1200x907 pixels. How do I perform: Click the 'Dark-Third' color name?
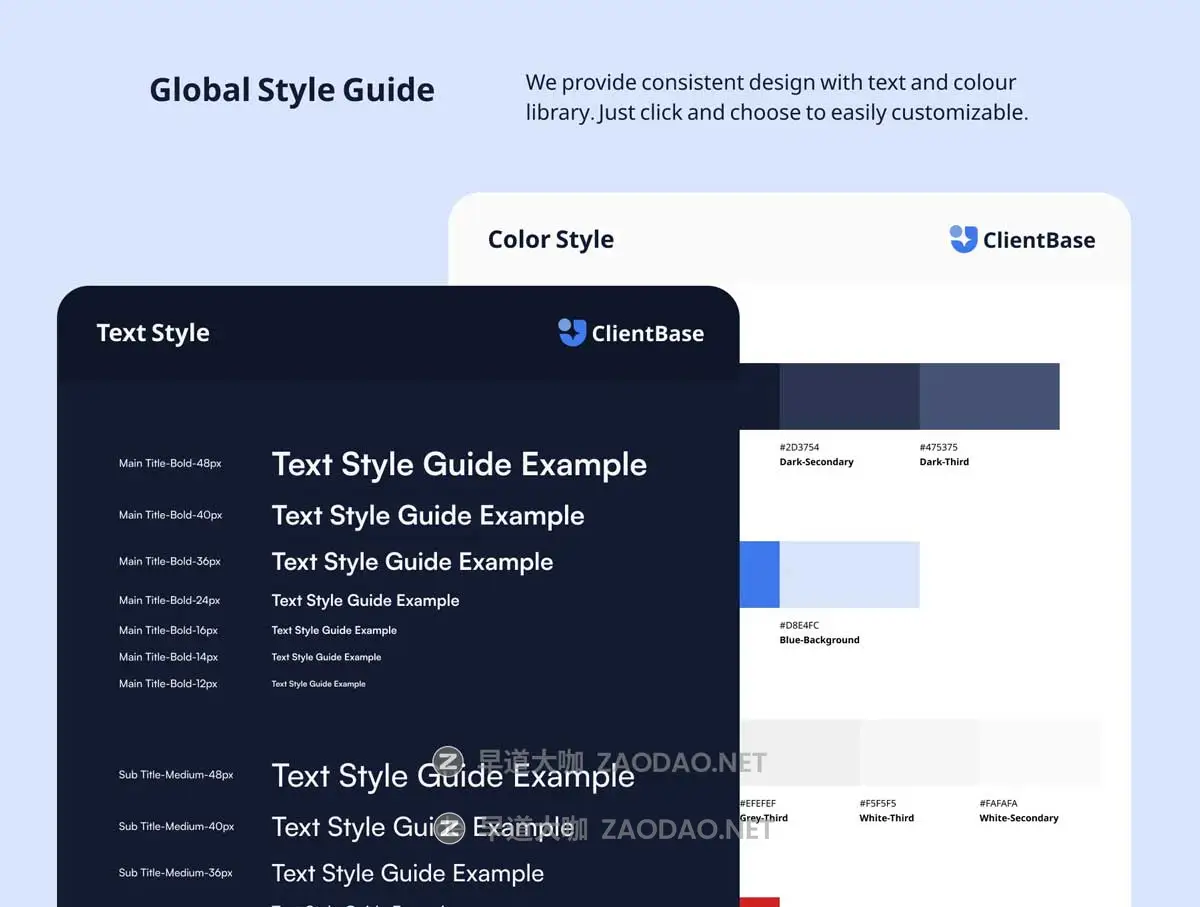(944, 462)
